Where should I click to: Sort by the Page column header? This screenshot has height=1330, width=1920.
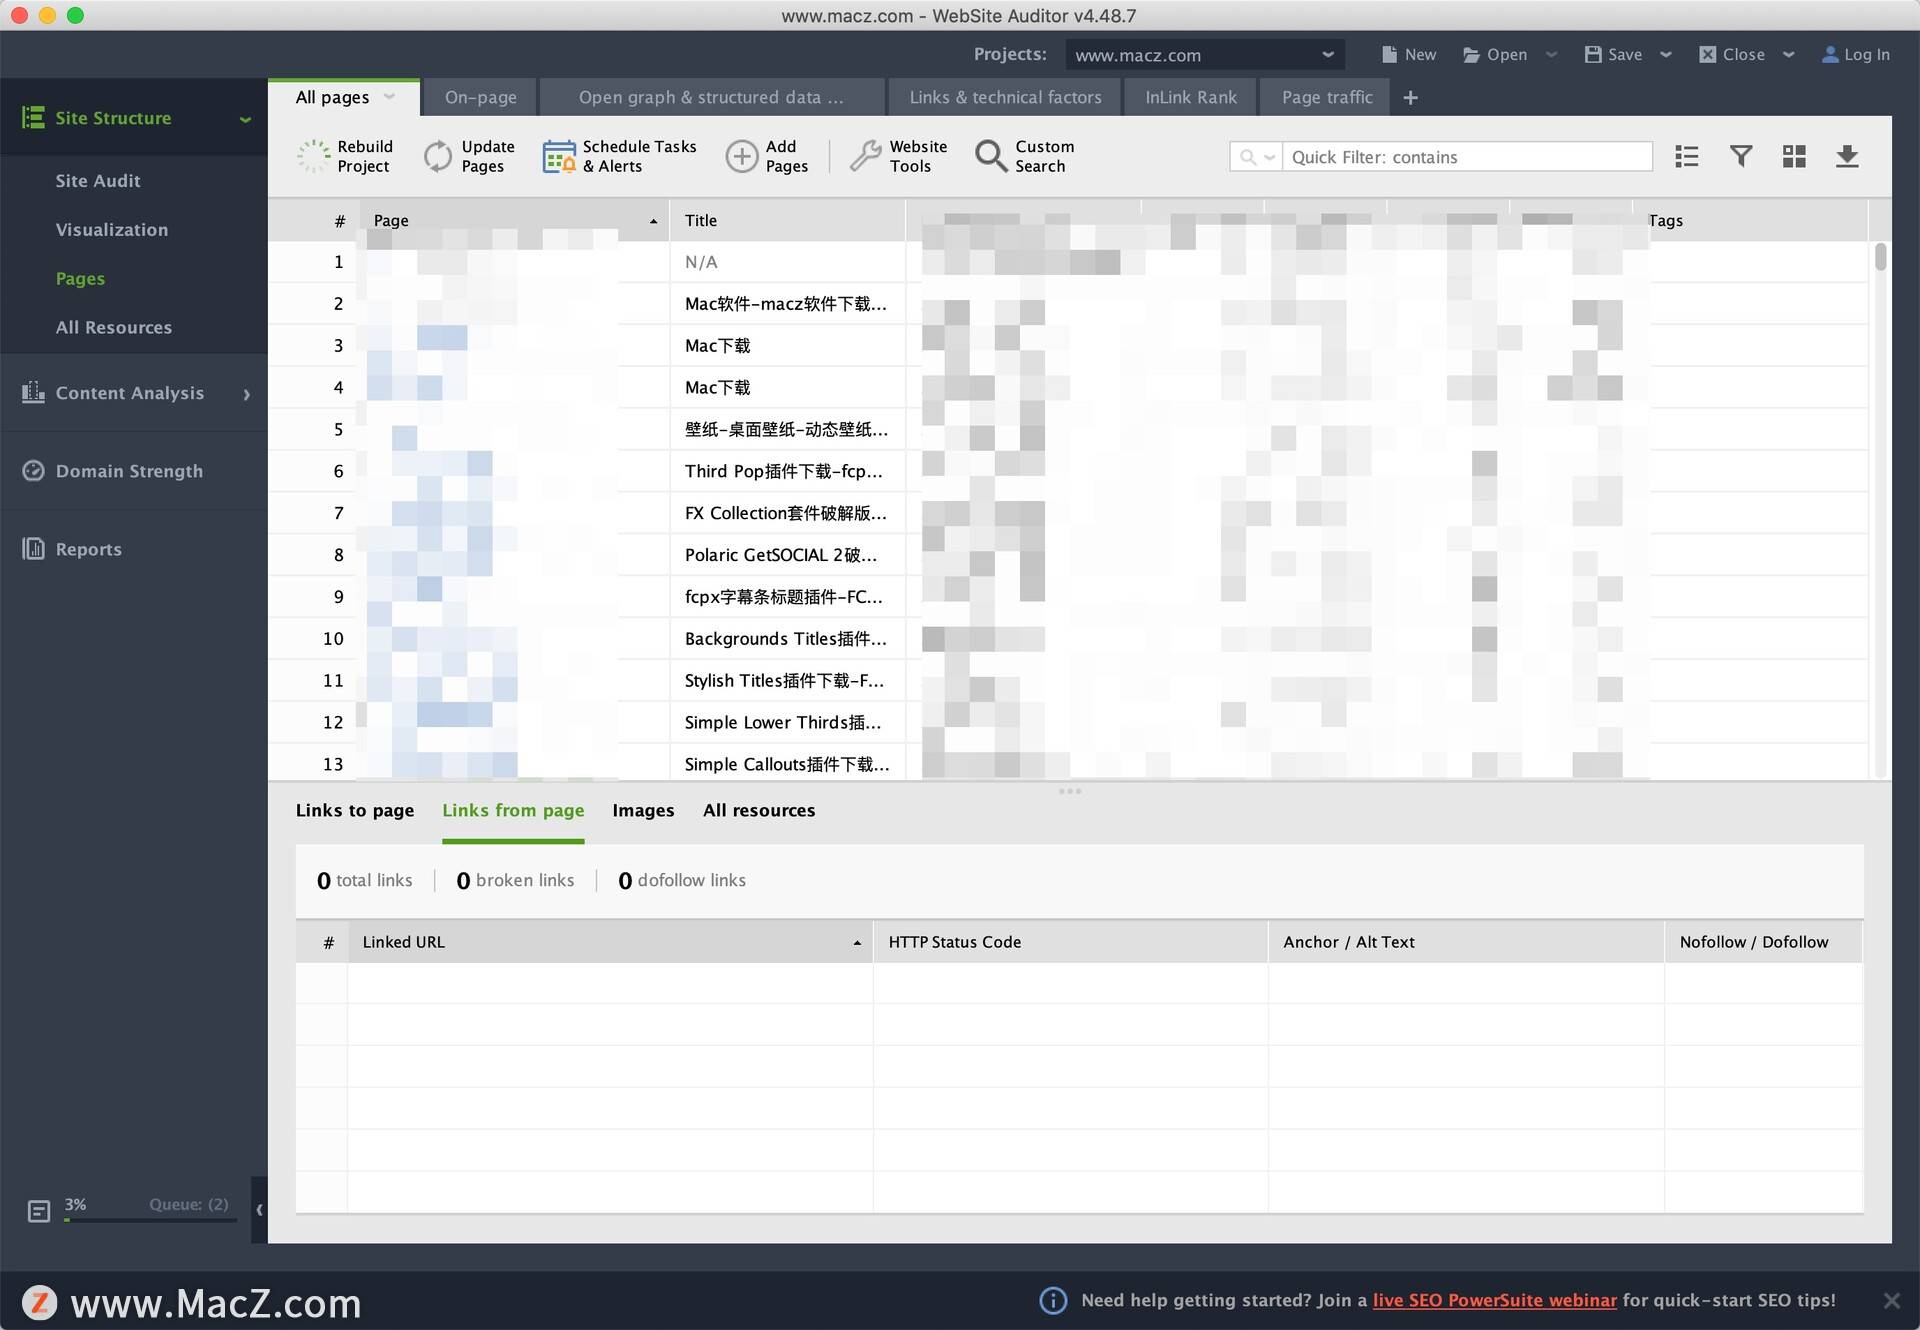[514, 220]
